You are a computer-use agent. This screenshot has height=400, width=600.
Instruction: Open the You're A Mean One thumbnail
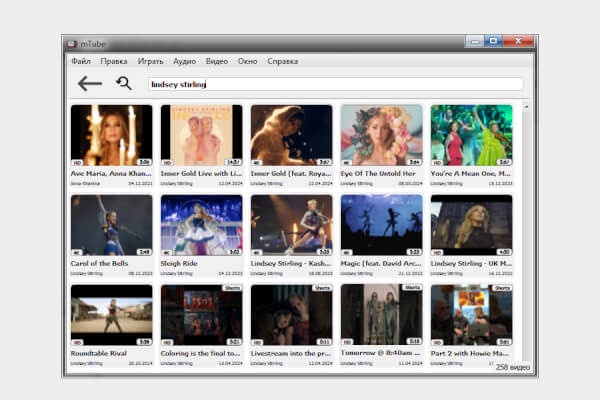(x=471, y=135)
